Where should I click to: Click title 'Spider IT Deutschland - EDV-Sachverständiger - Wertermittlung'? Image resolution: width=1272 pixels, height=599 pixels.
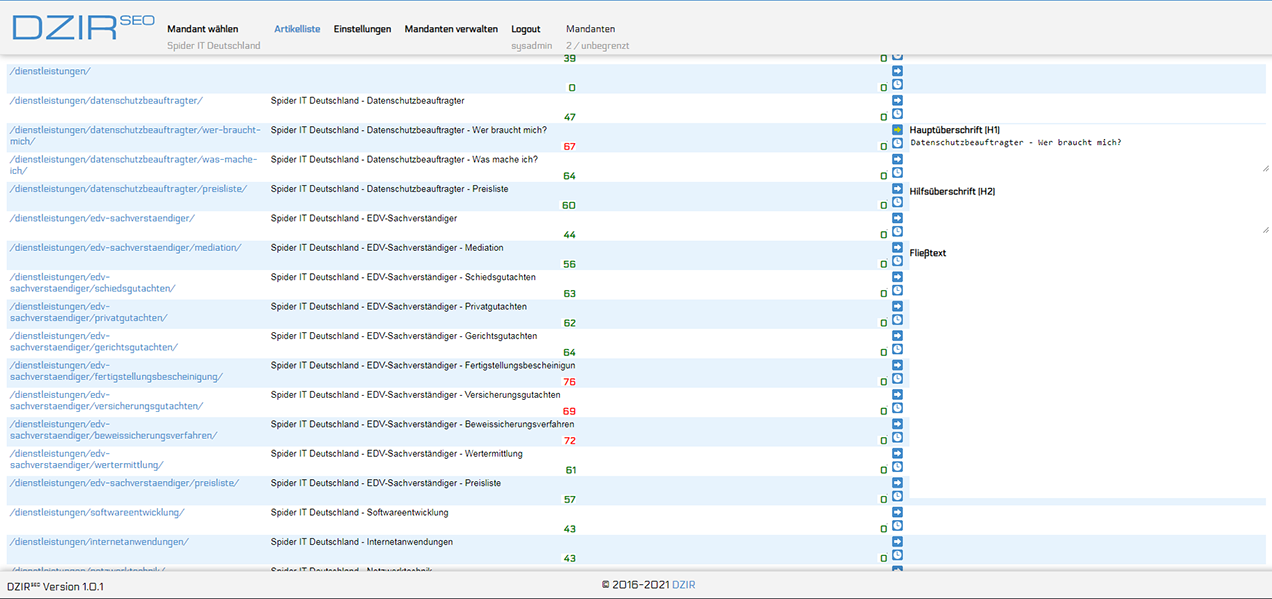[396, 453]
